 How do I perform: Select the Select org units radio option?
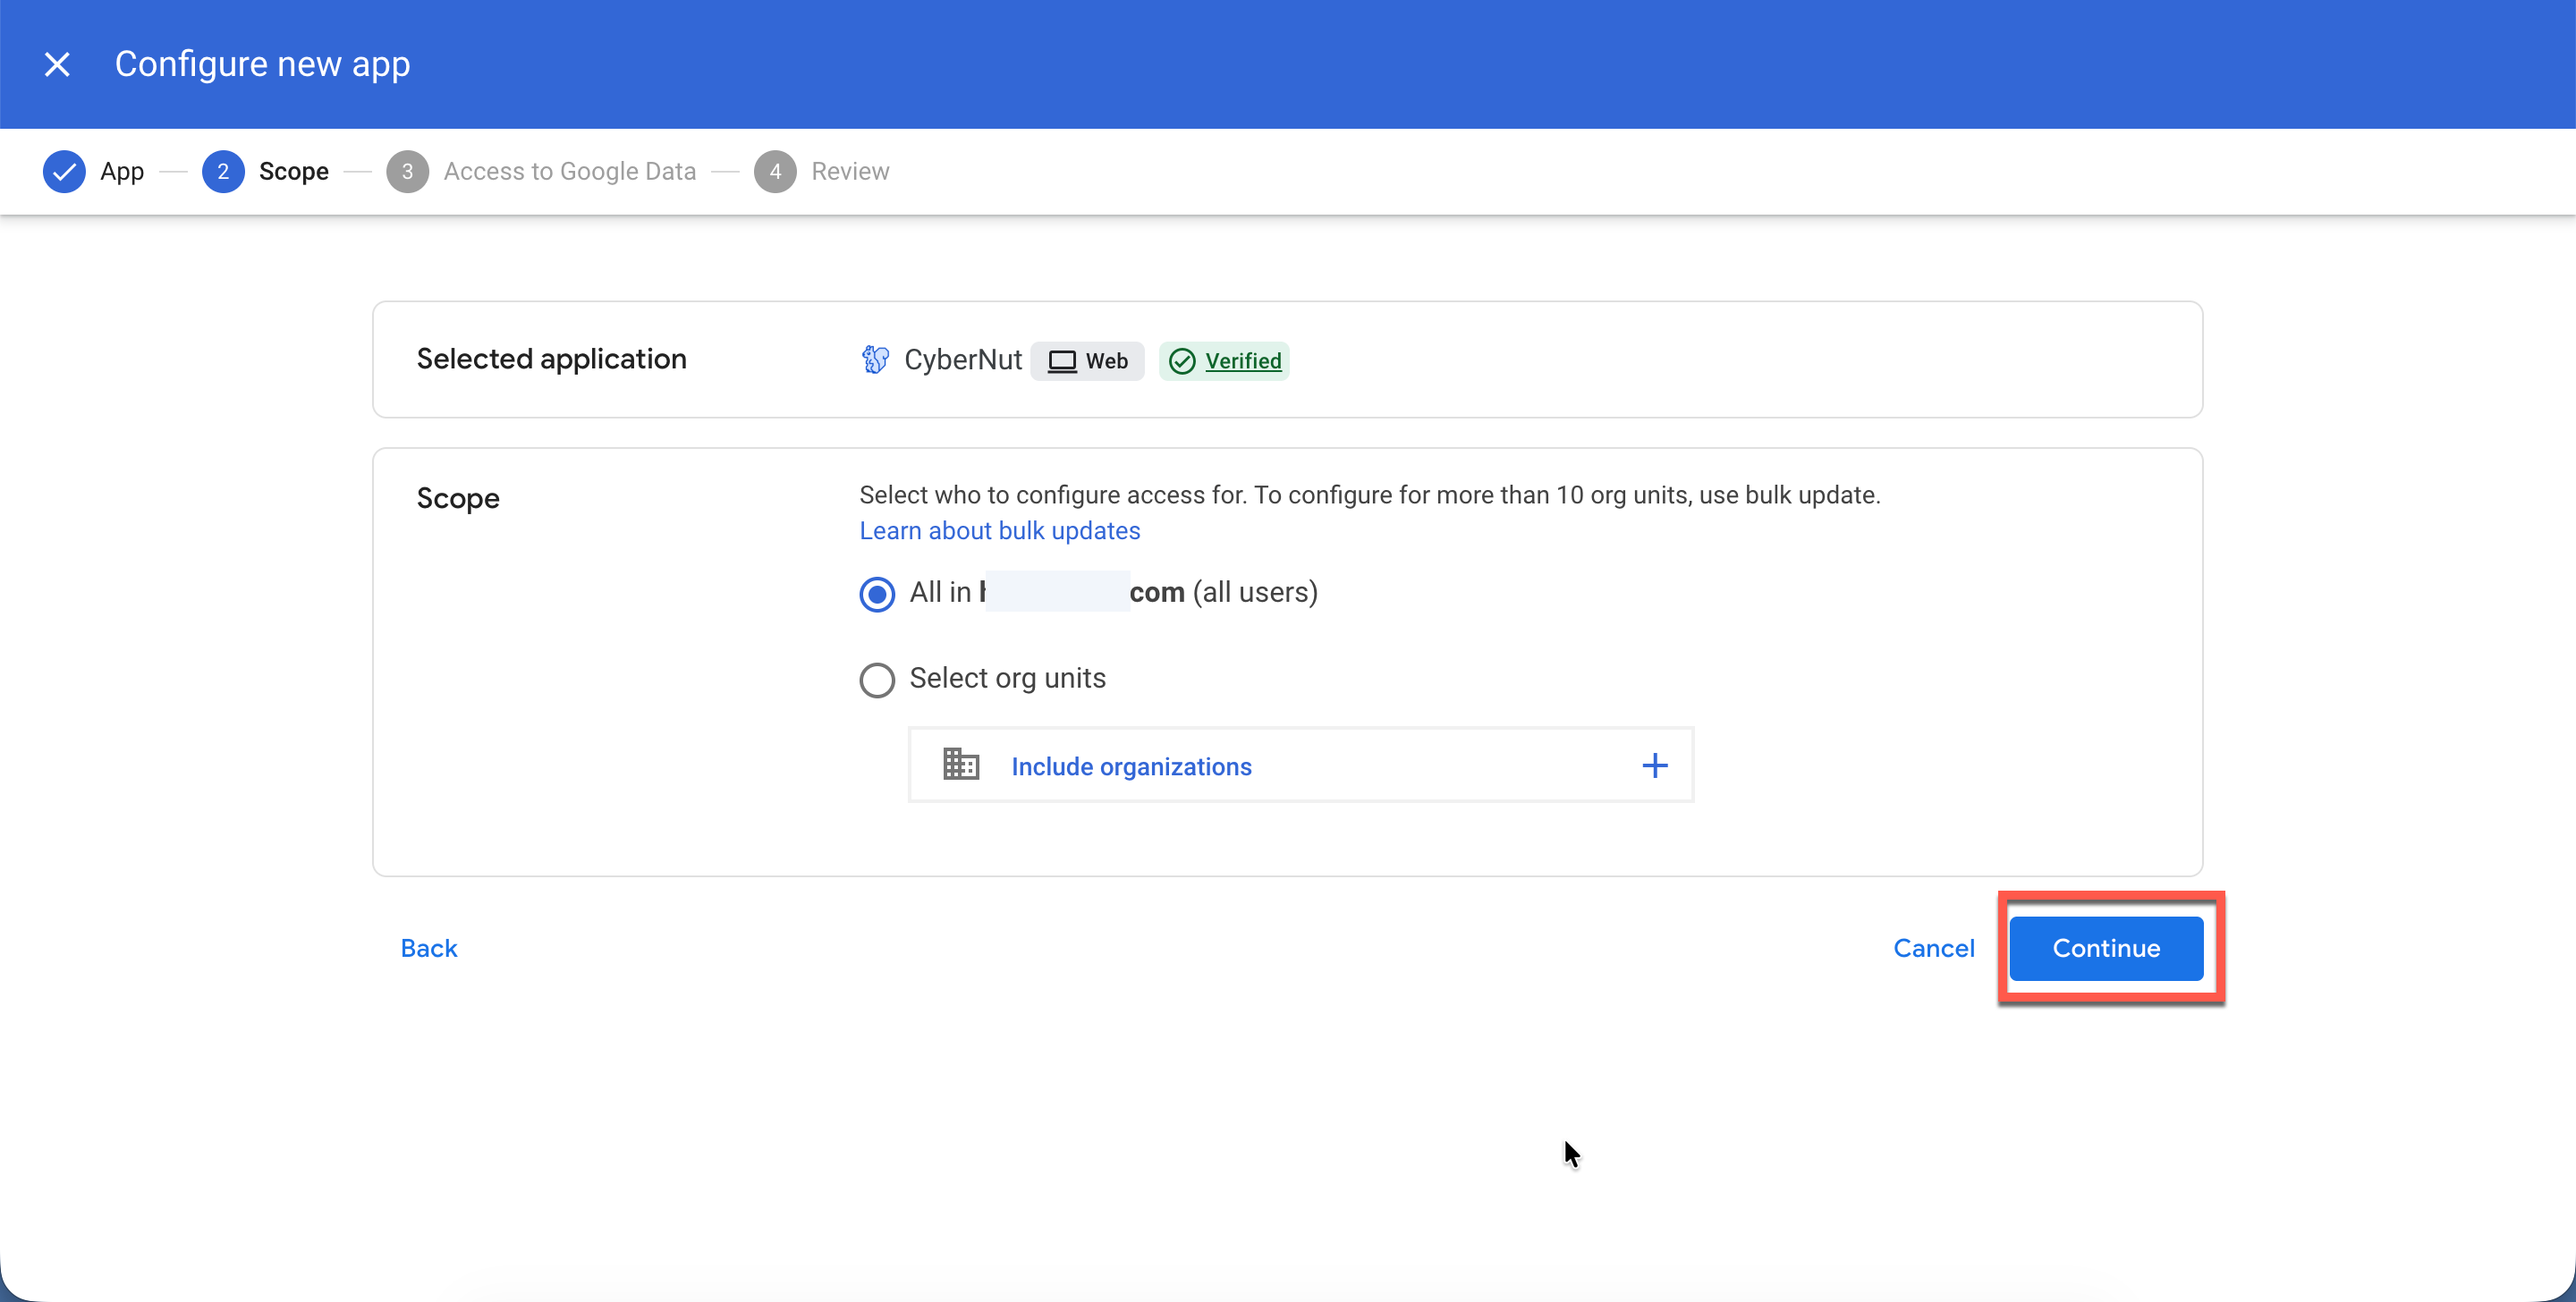point(877,680)
